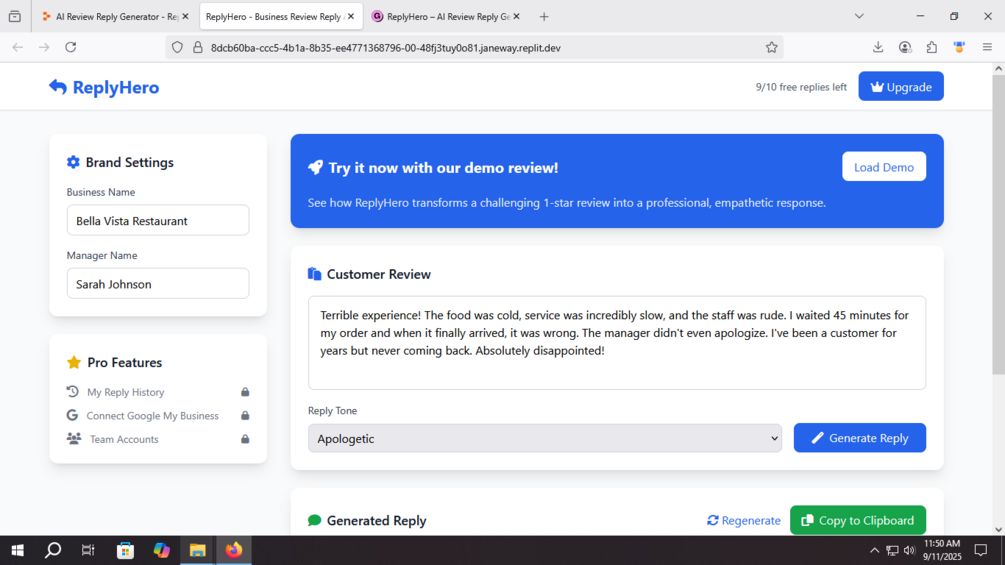Click the Google G icon
Viewport: 1005px width, 565px height.
coord(72,415)
